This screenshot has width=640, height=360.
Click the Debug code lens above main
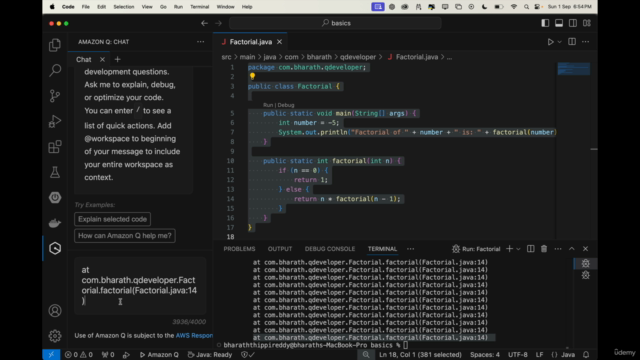(286, 105)
